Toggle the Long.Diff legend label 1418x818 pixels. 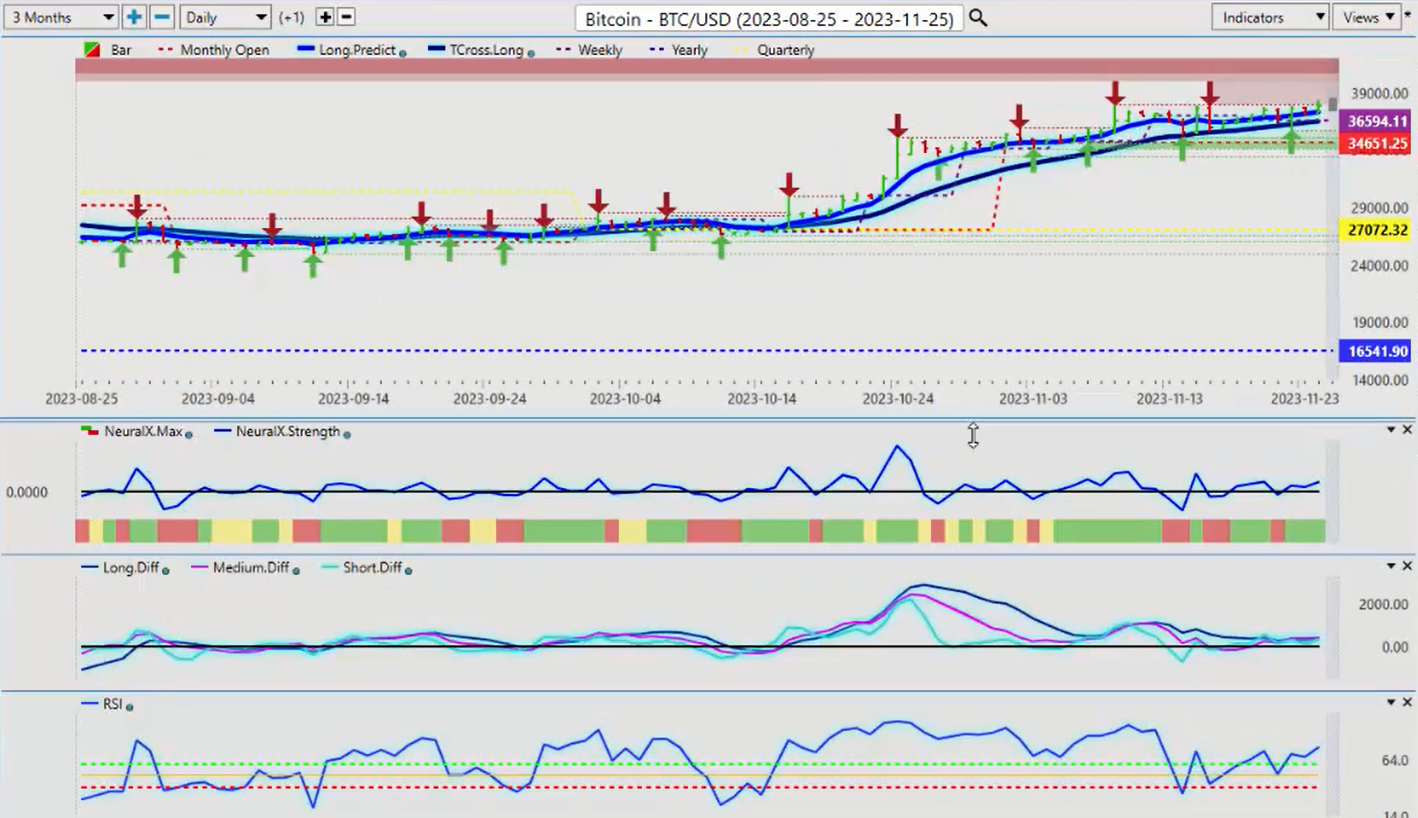130,567
